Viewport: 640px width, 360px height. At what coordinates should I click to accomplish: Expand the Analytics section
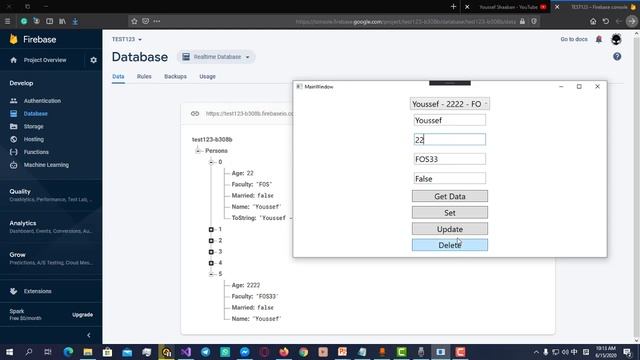pos(51,227)
